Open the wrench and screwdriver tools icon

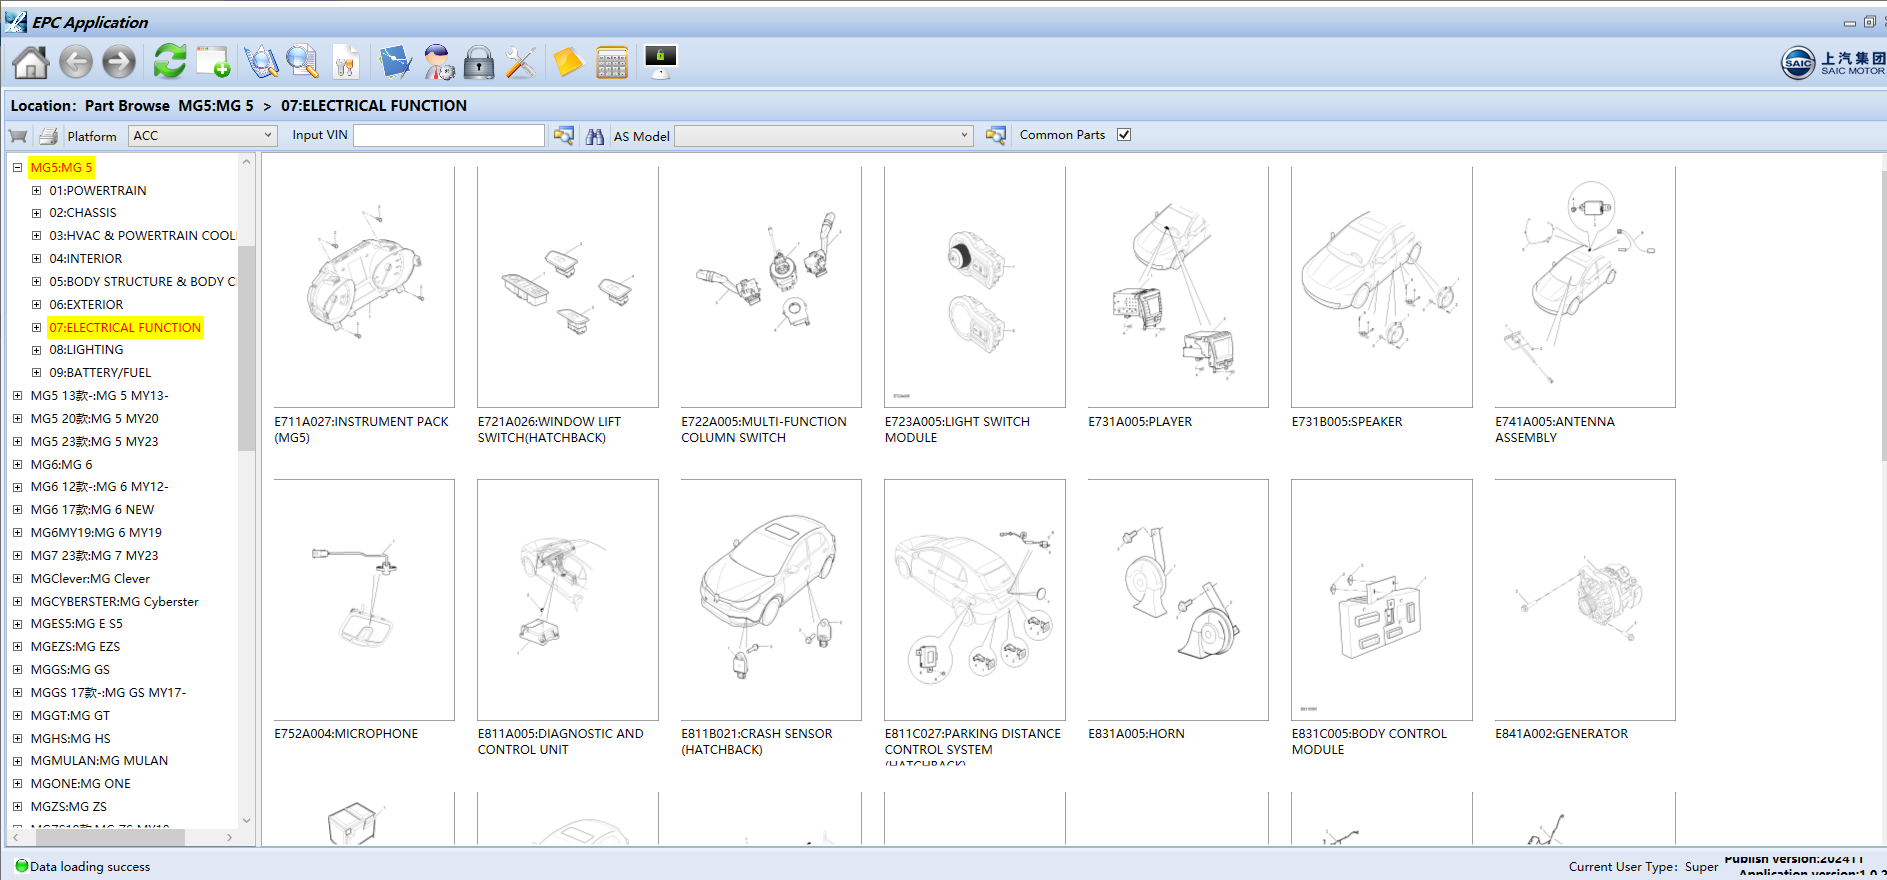(x=520, y=62)
